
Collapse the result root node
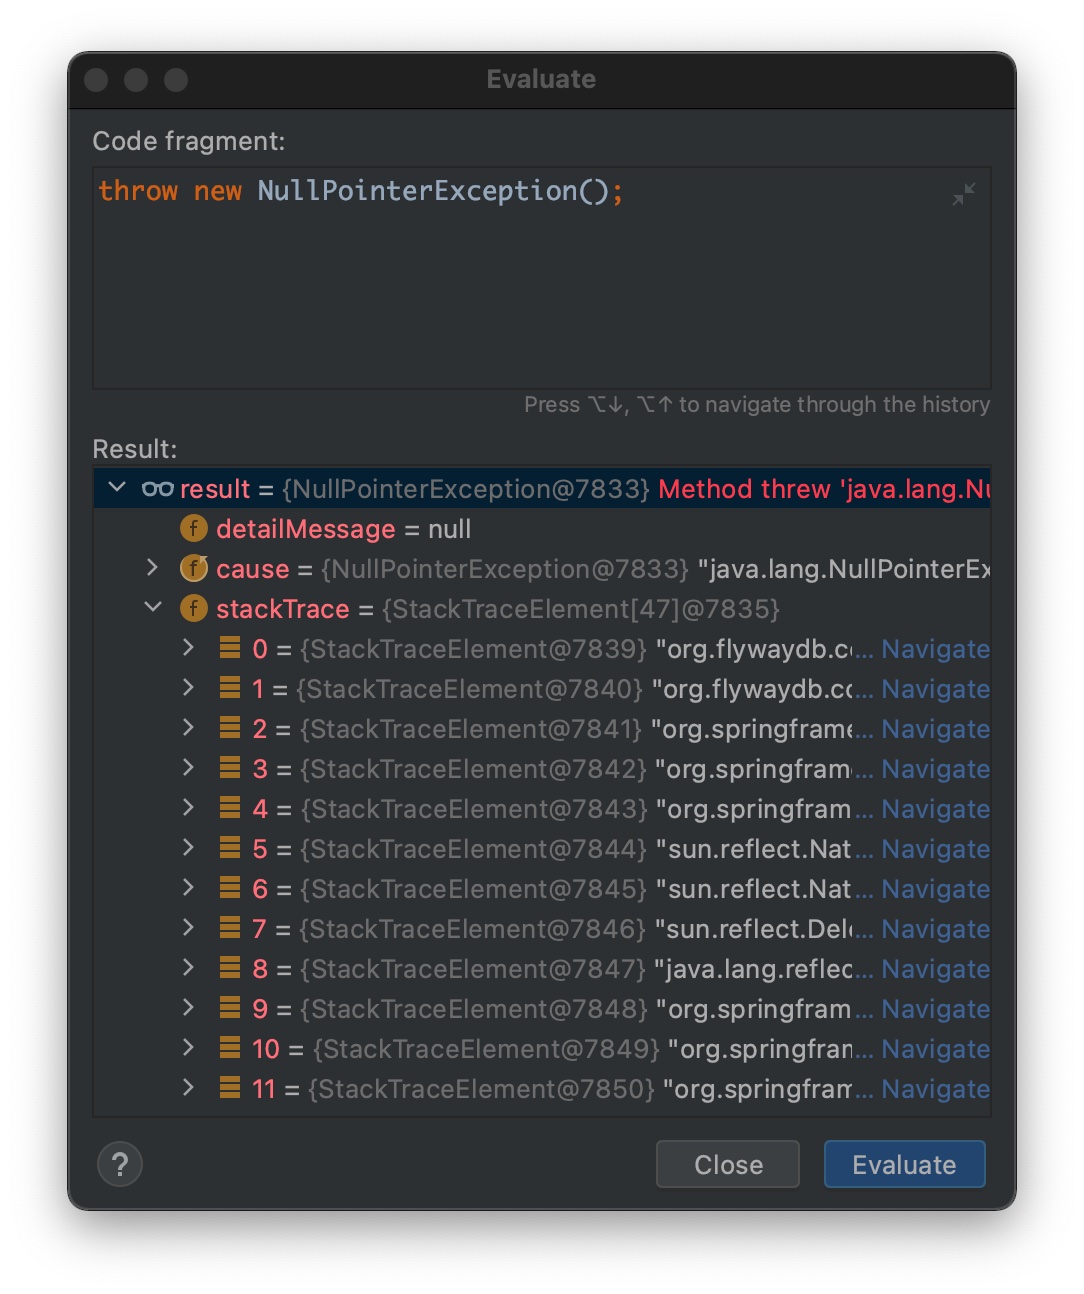(x=118, y=487)
